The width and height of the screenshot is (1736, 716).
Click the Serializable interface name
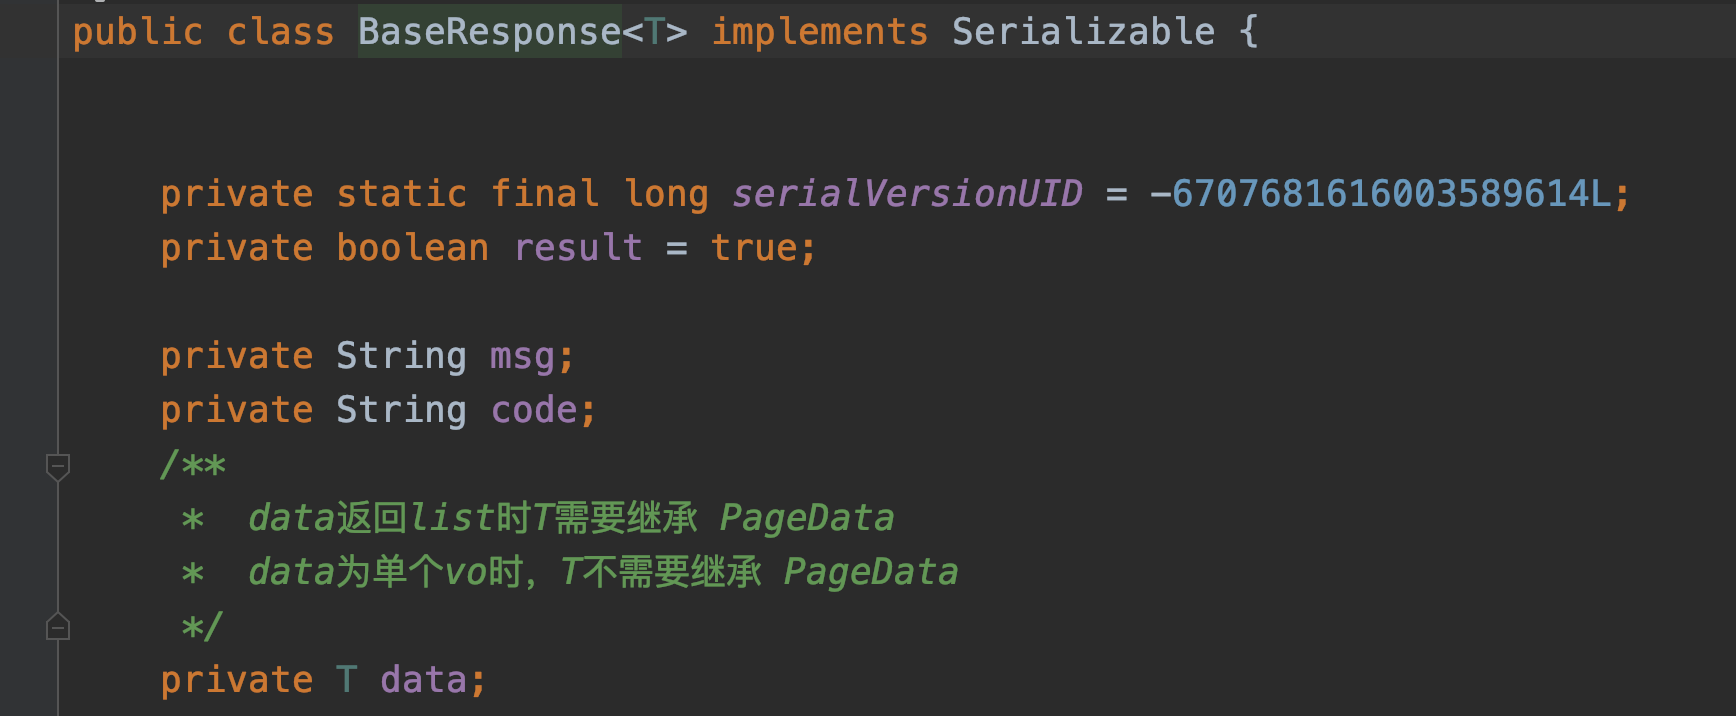(1082, 32)
